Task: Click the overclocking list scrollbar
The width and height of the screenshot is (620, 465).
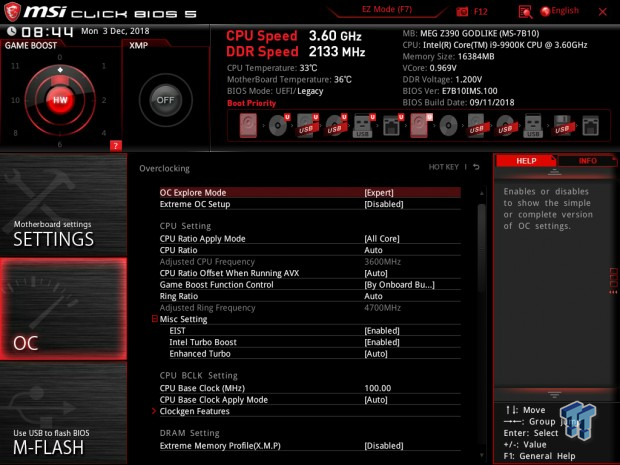Action: pyautogui.click(x=481, y=248)
